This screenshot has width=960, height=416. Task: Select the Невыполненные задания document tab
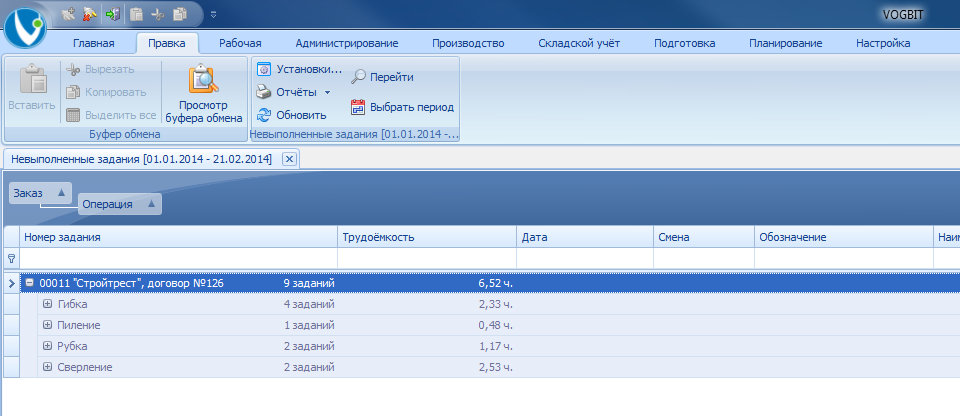(x=141, y=159)
